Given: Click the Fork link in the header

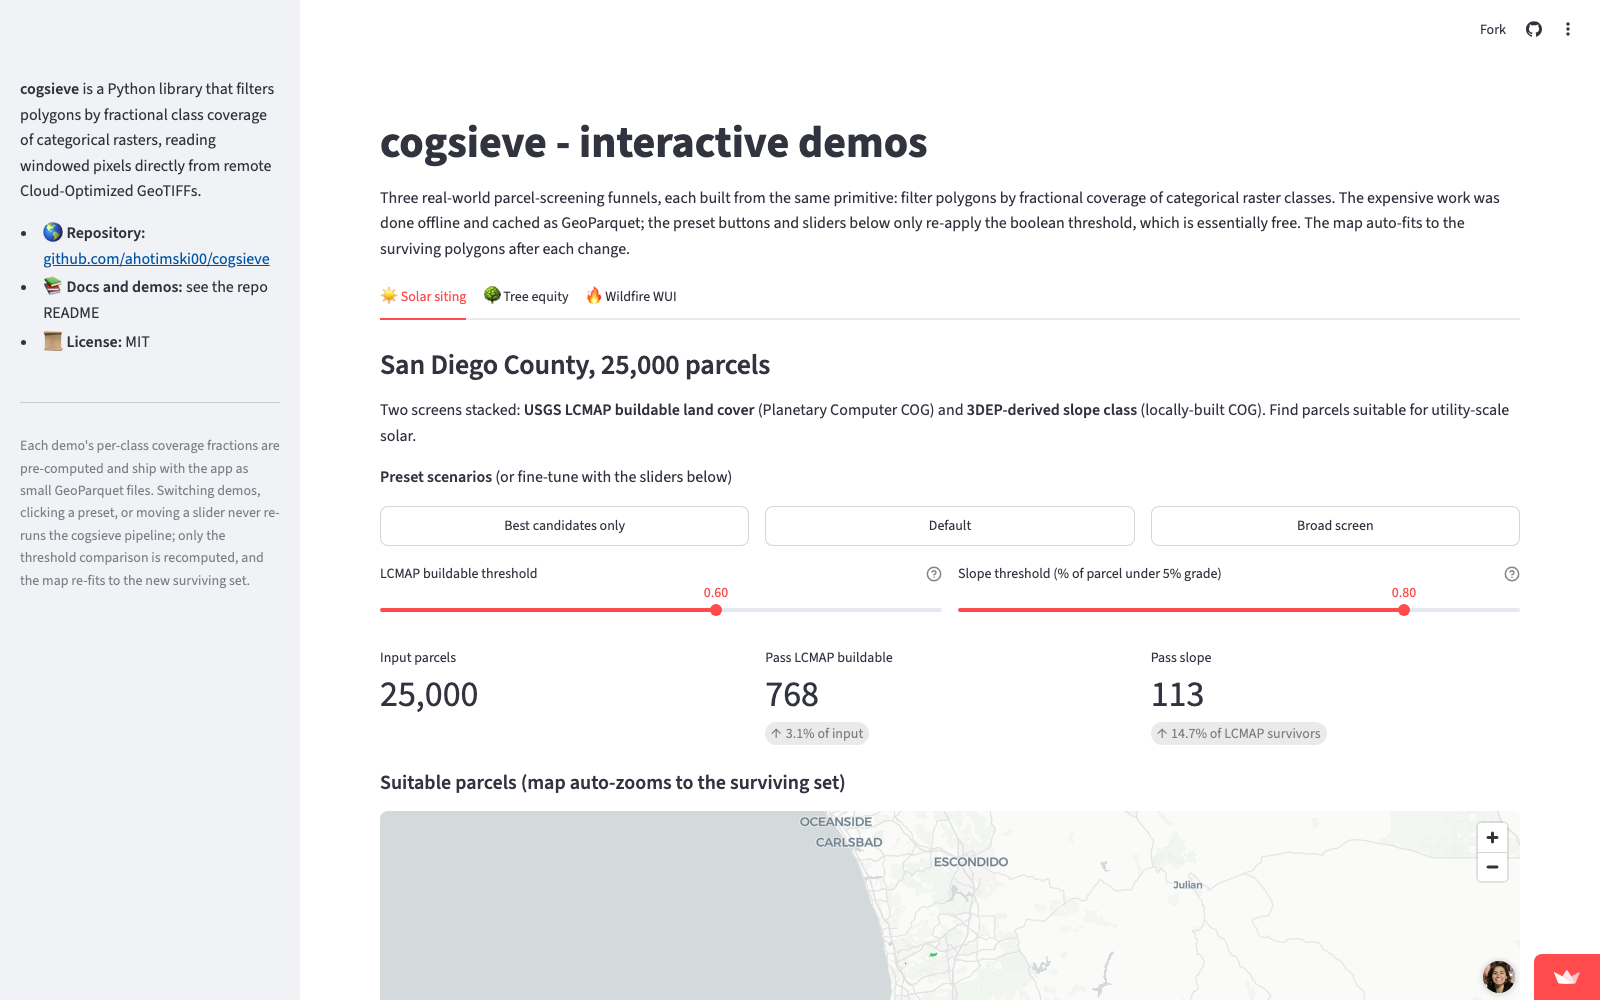Looking at the screenshot, I should [1492, 29].
